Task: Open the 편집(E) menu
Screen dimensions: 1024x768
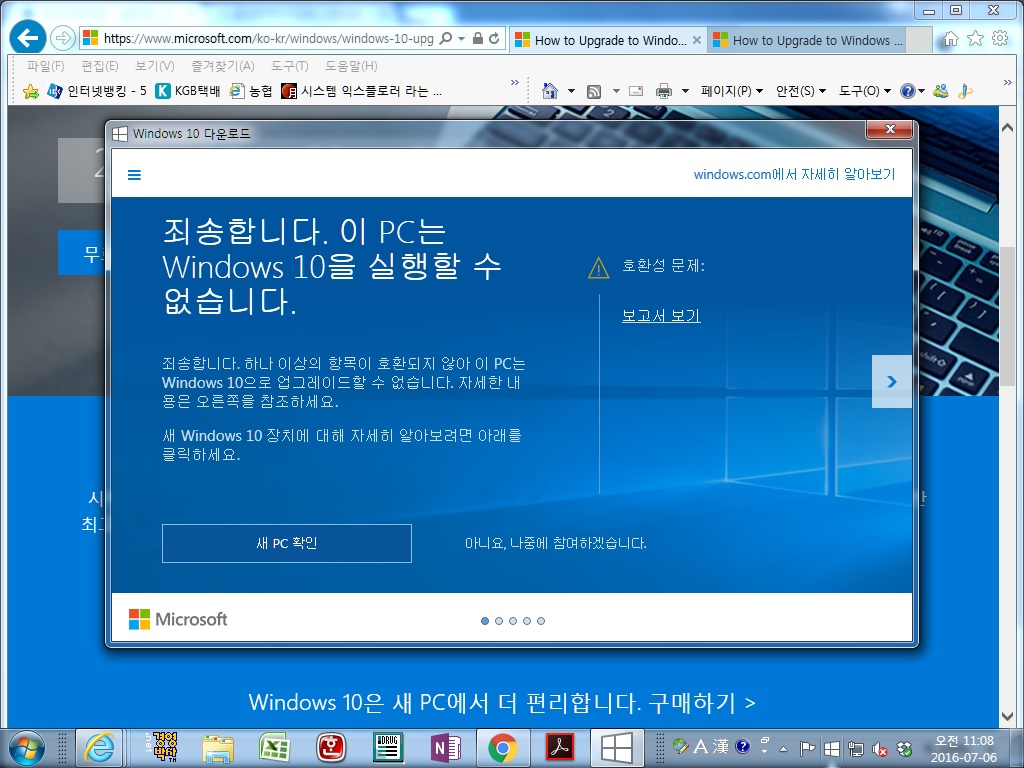Action: [100, 66]
